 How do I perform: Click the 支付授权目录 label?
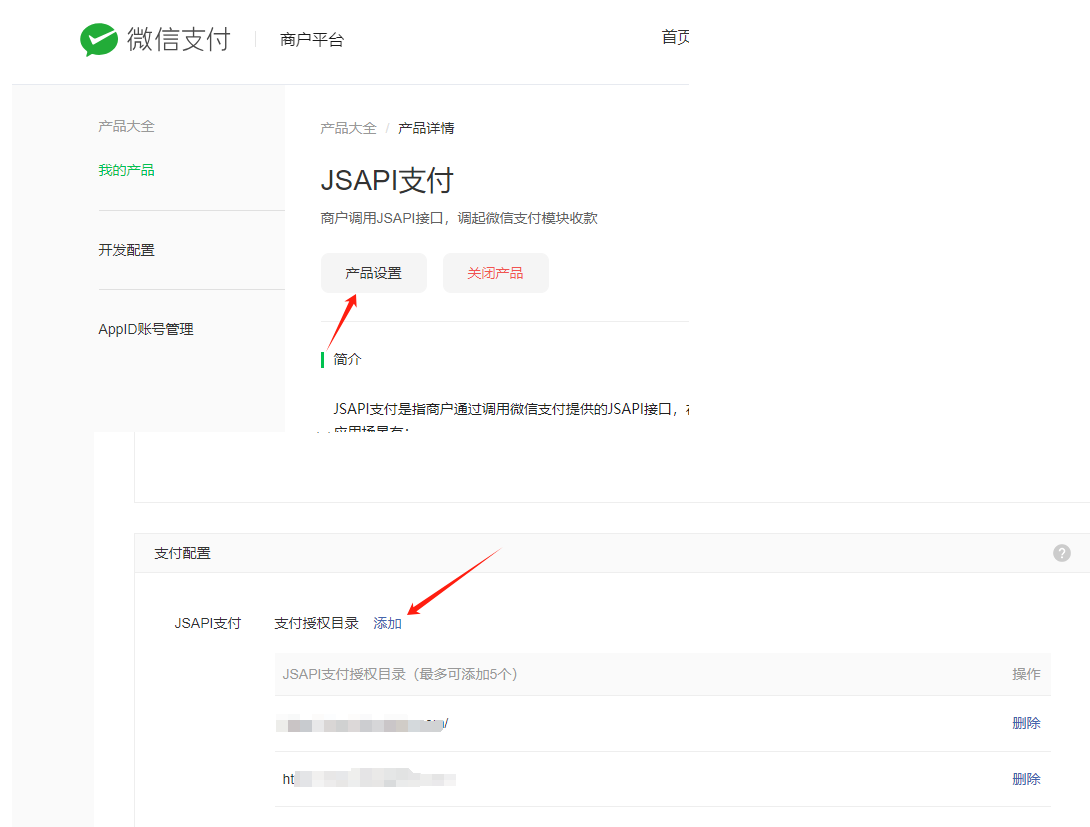click(x=316, y=623)
